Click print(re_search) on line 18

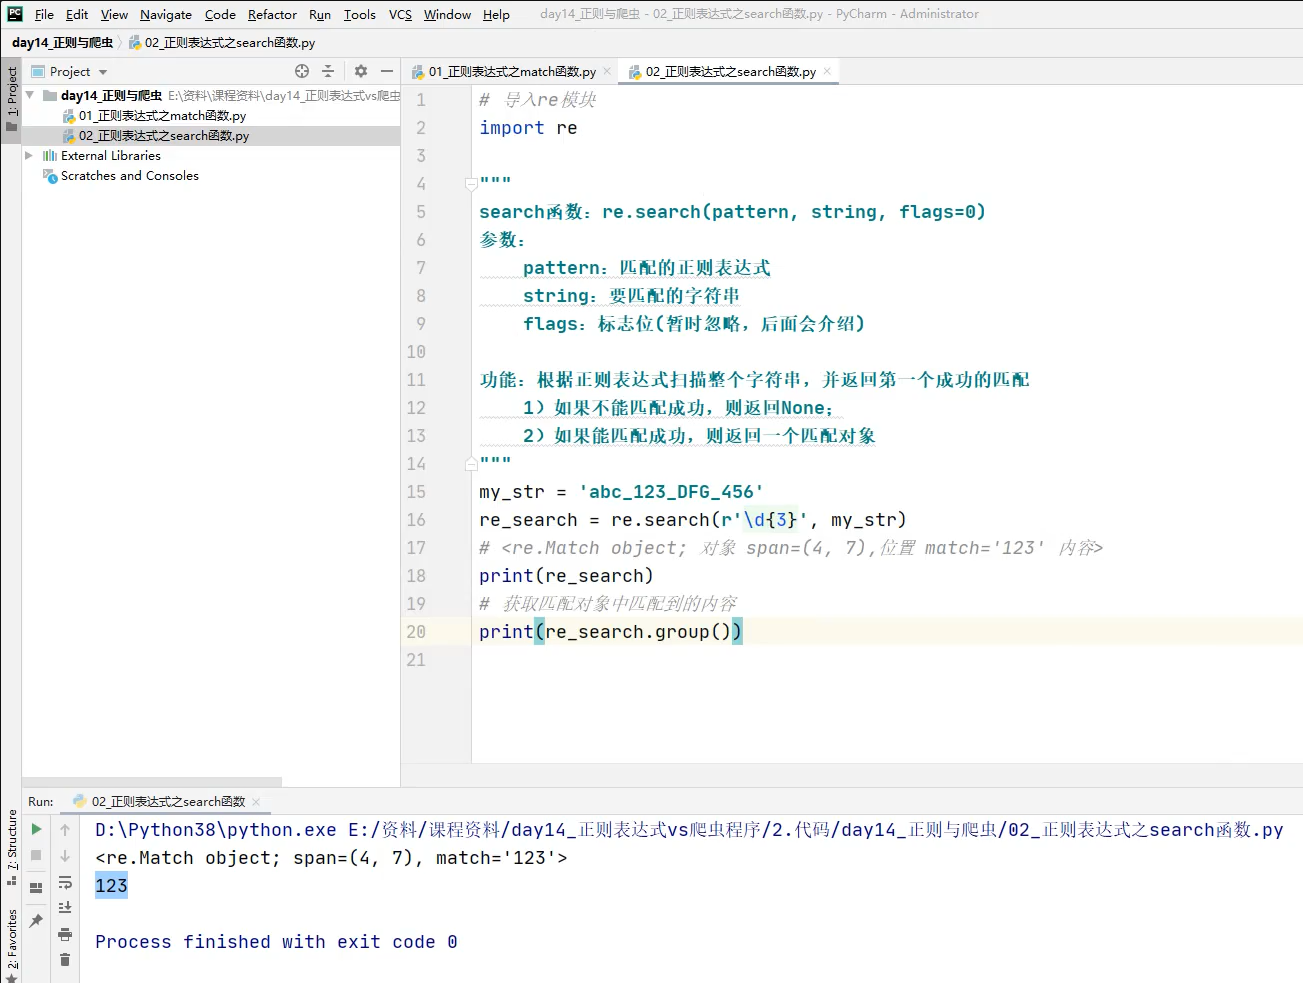point(566,575)
